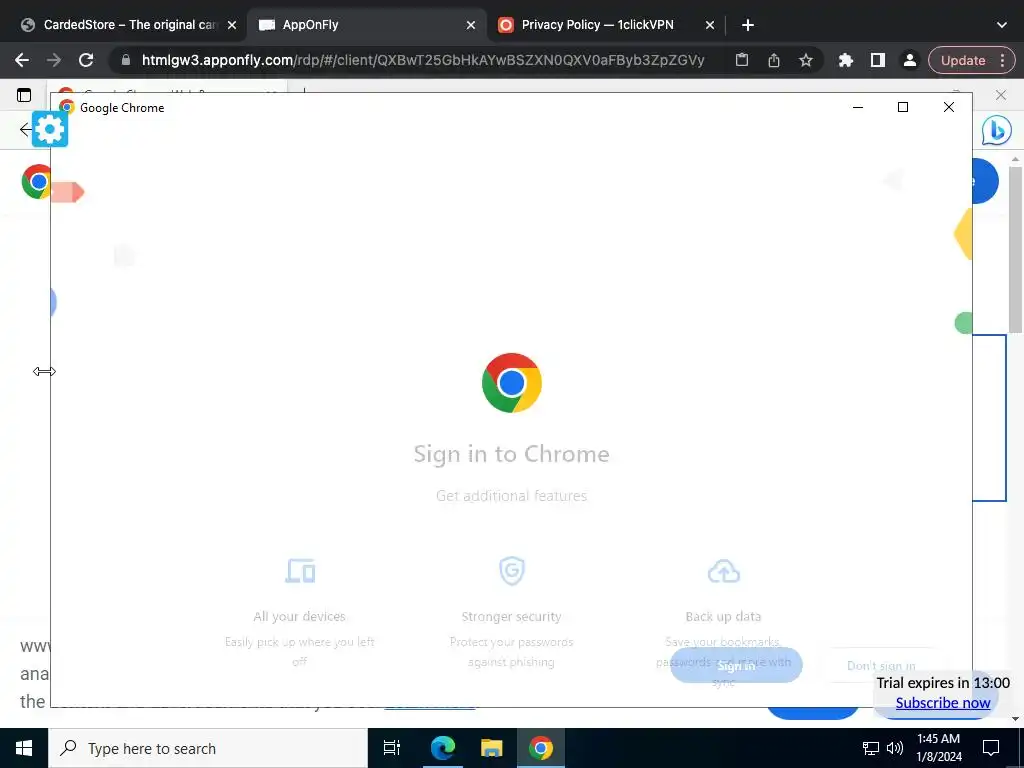Go back in the outer browser
Image resolution: width=1024 pixels, height=768 pixels.
(x=22, y=60)
